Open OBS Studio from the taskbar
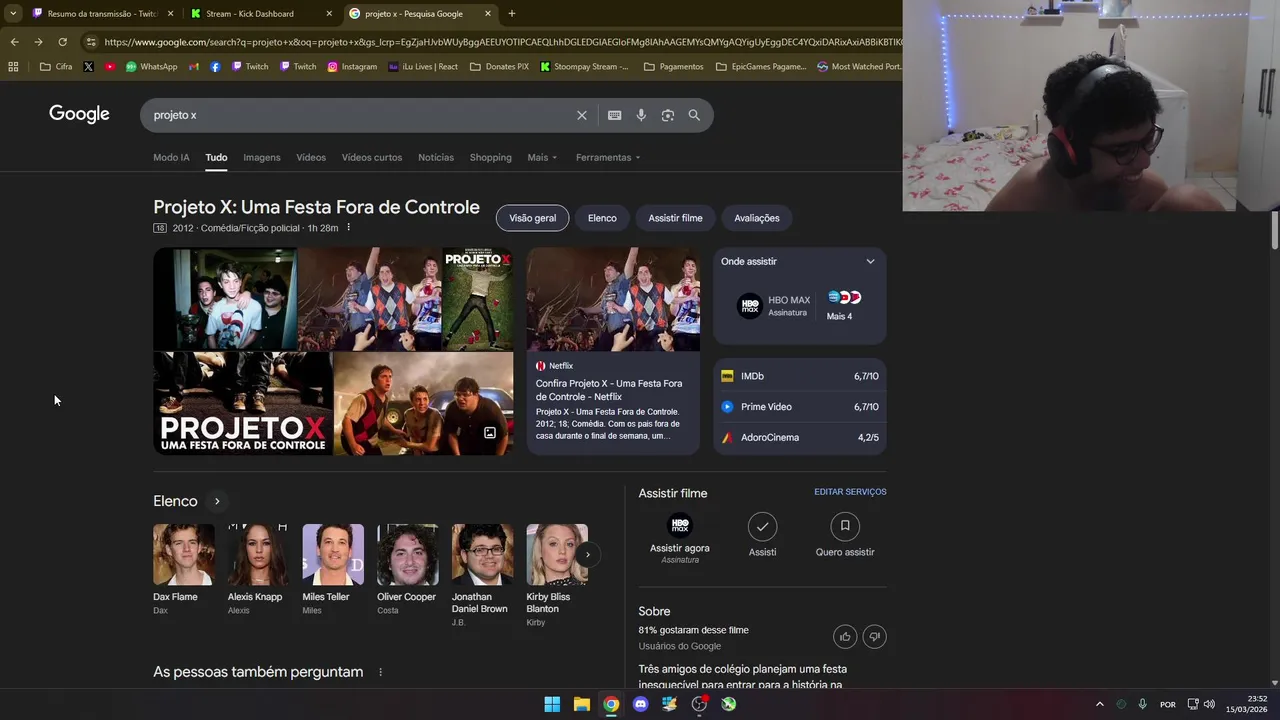Viewport: 1280px width, 720px height. point(699,704)
